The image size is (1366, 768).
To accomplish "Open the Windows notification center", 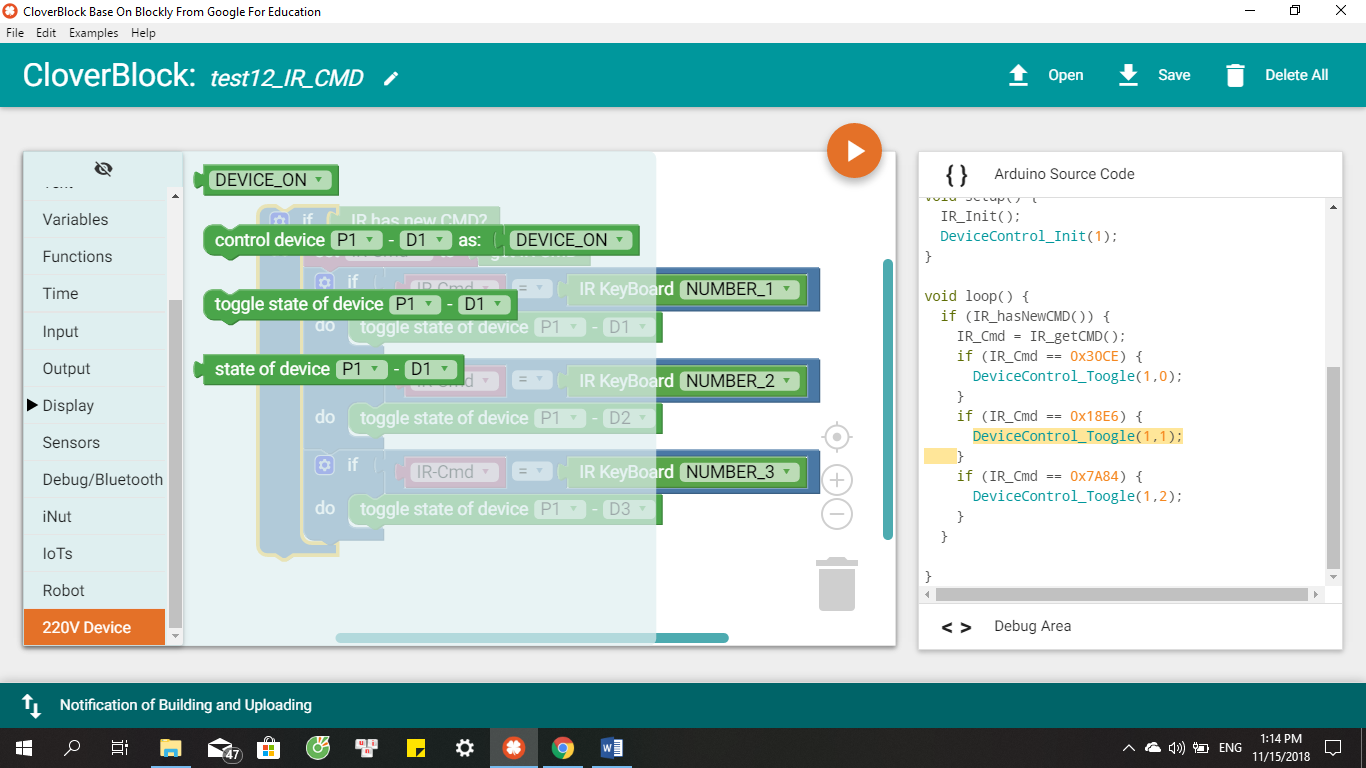I will [x=1333, y=748].
